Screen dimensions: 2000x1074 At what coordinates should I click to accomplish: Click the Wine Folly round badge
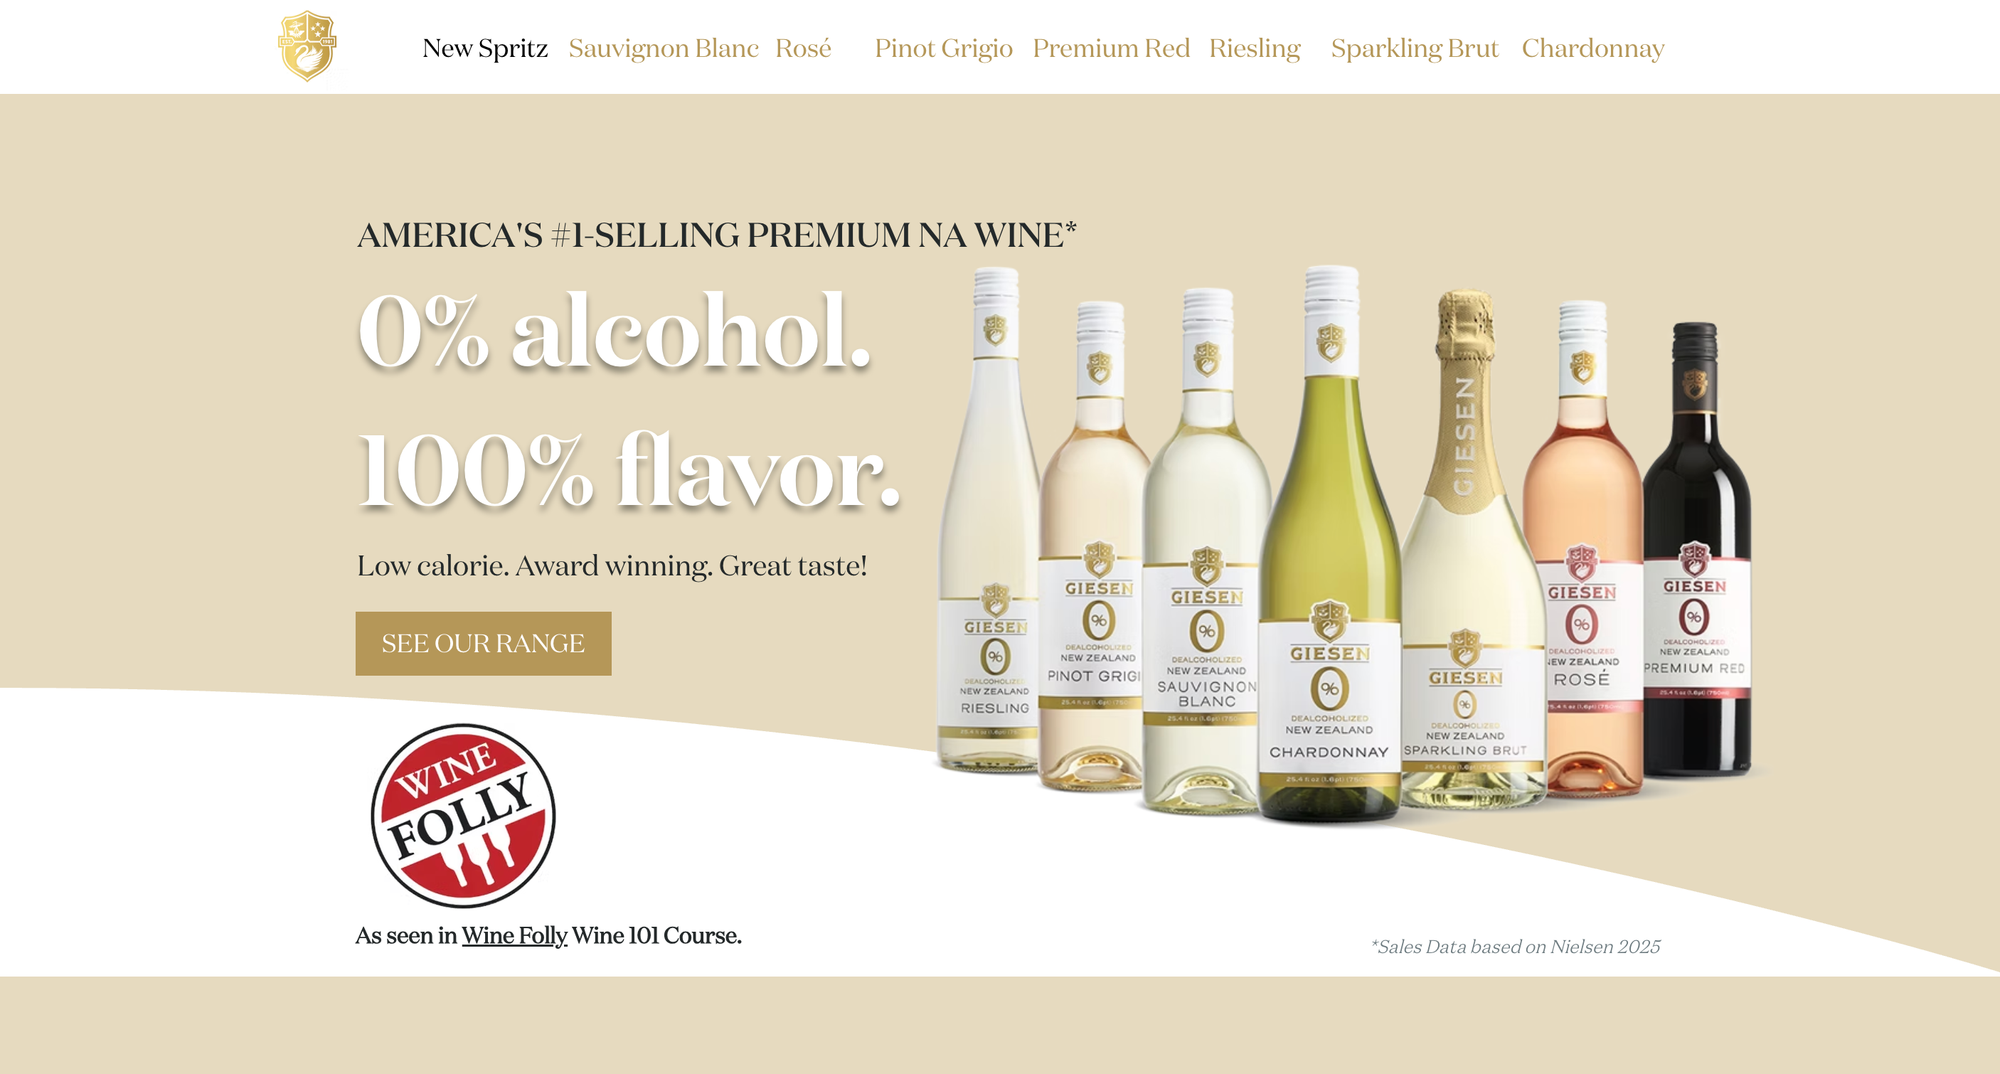coord(463,815)
